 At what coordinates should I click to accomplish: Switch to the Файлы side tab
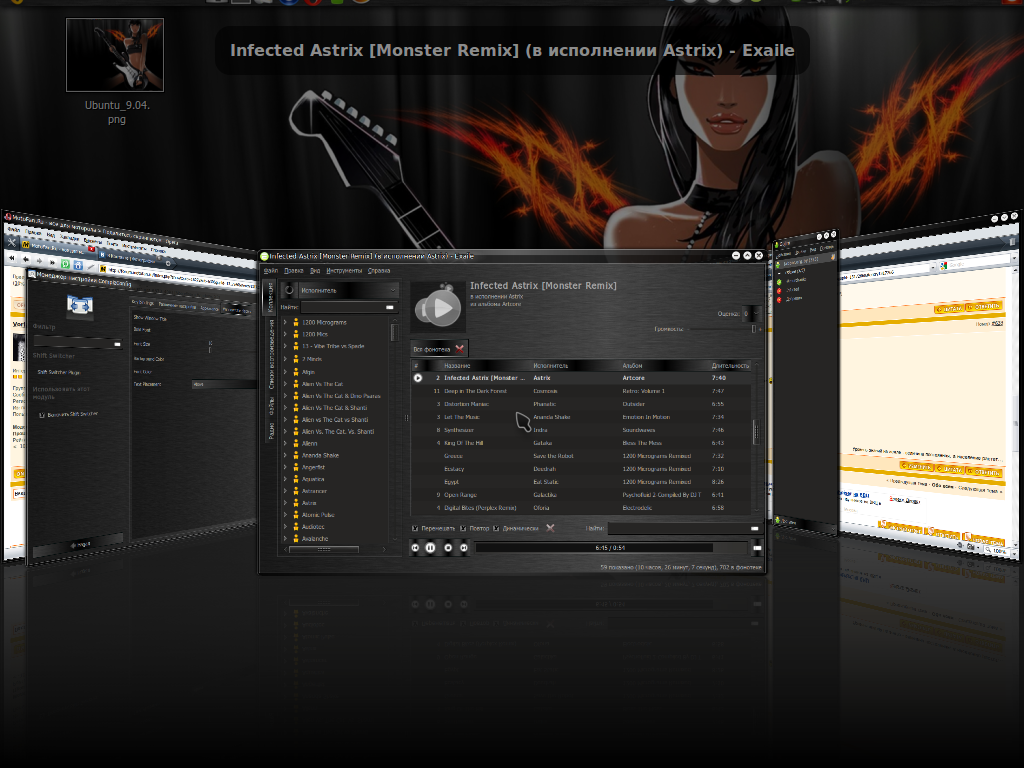(271, 405)
